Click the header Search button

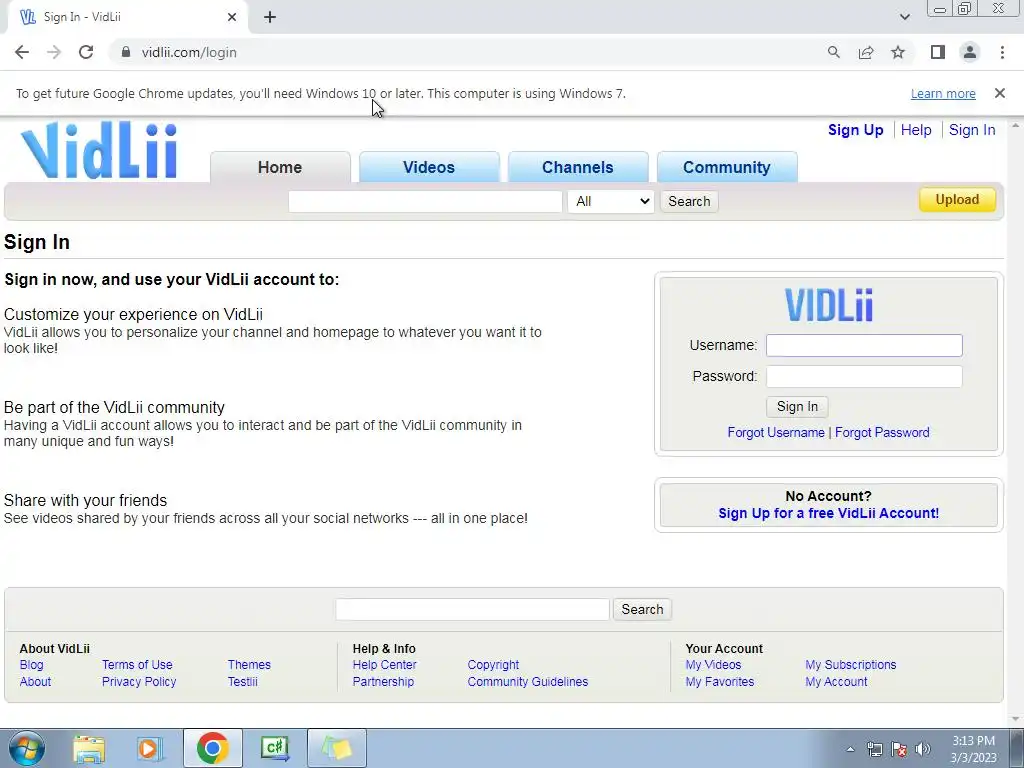click(x=689, y=201)
